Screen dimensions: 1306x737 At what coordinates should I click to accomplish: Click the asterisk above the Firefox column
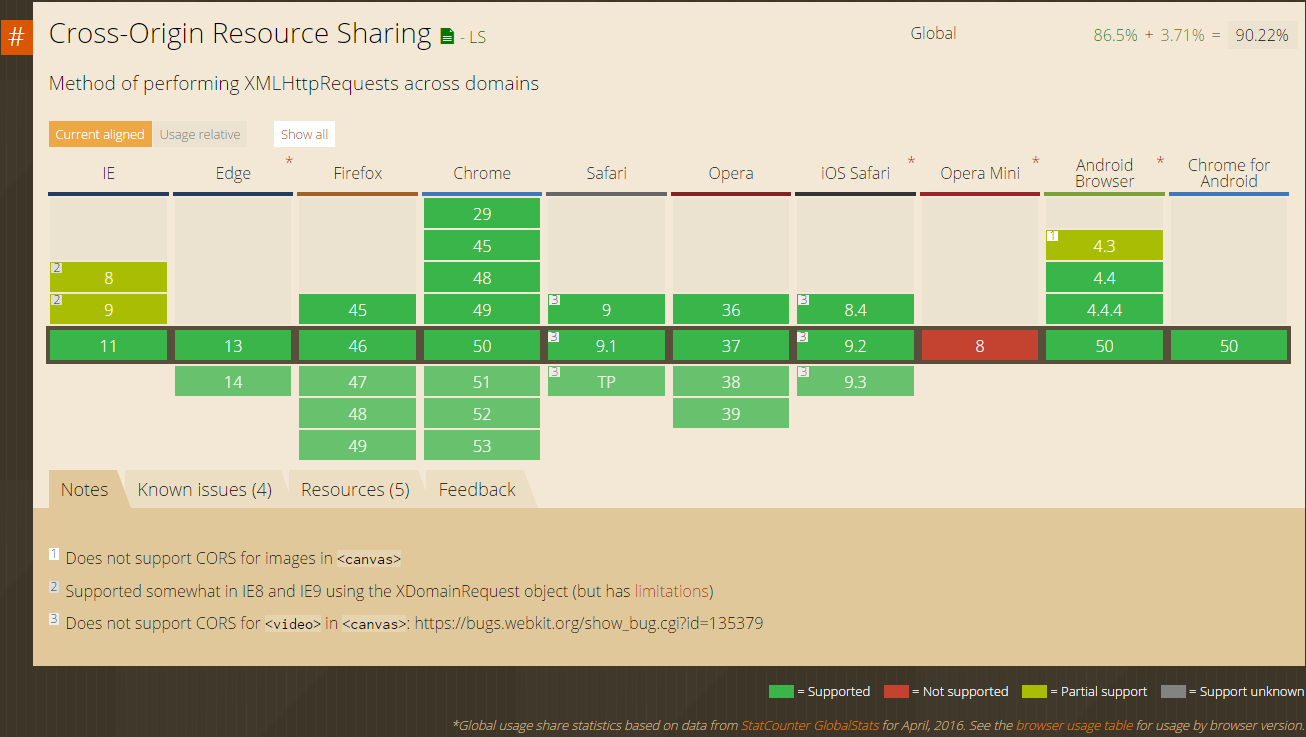pos(288,160)
